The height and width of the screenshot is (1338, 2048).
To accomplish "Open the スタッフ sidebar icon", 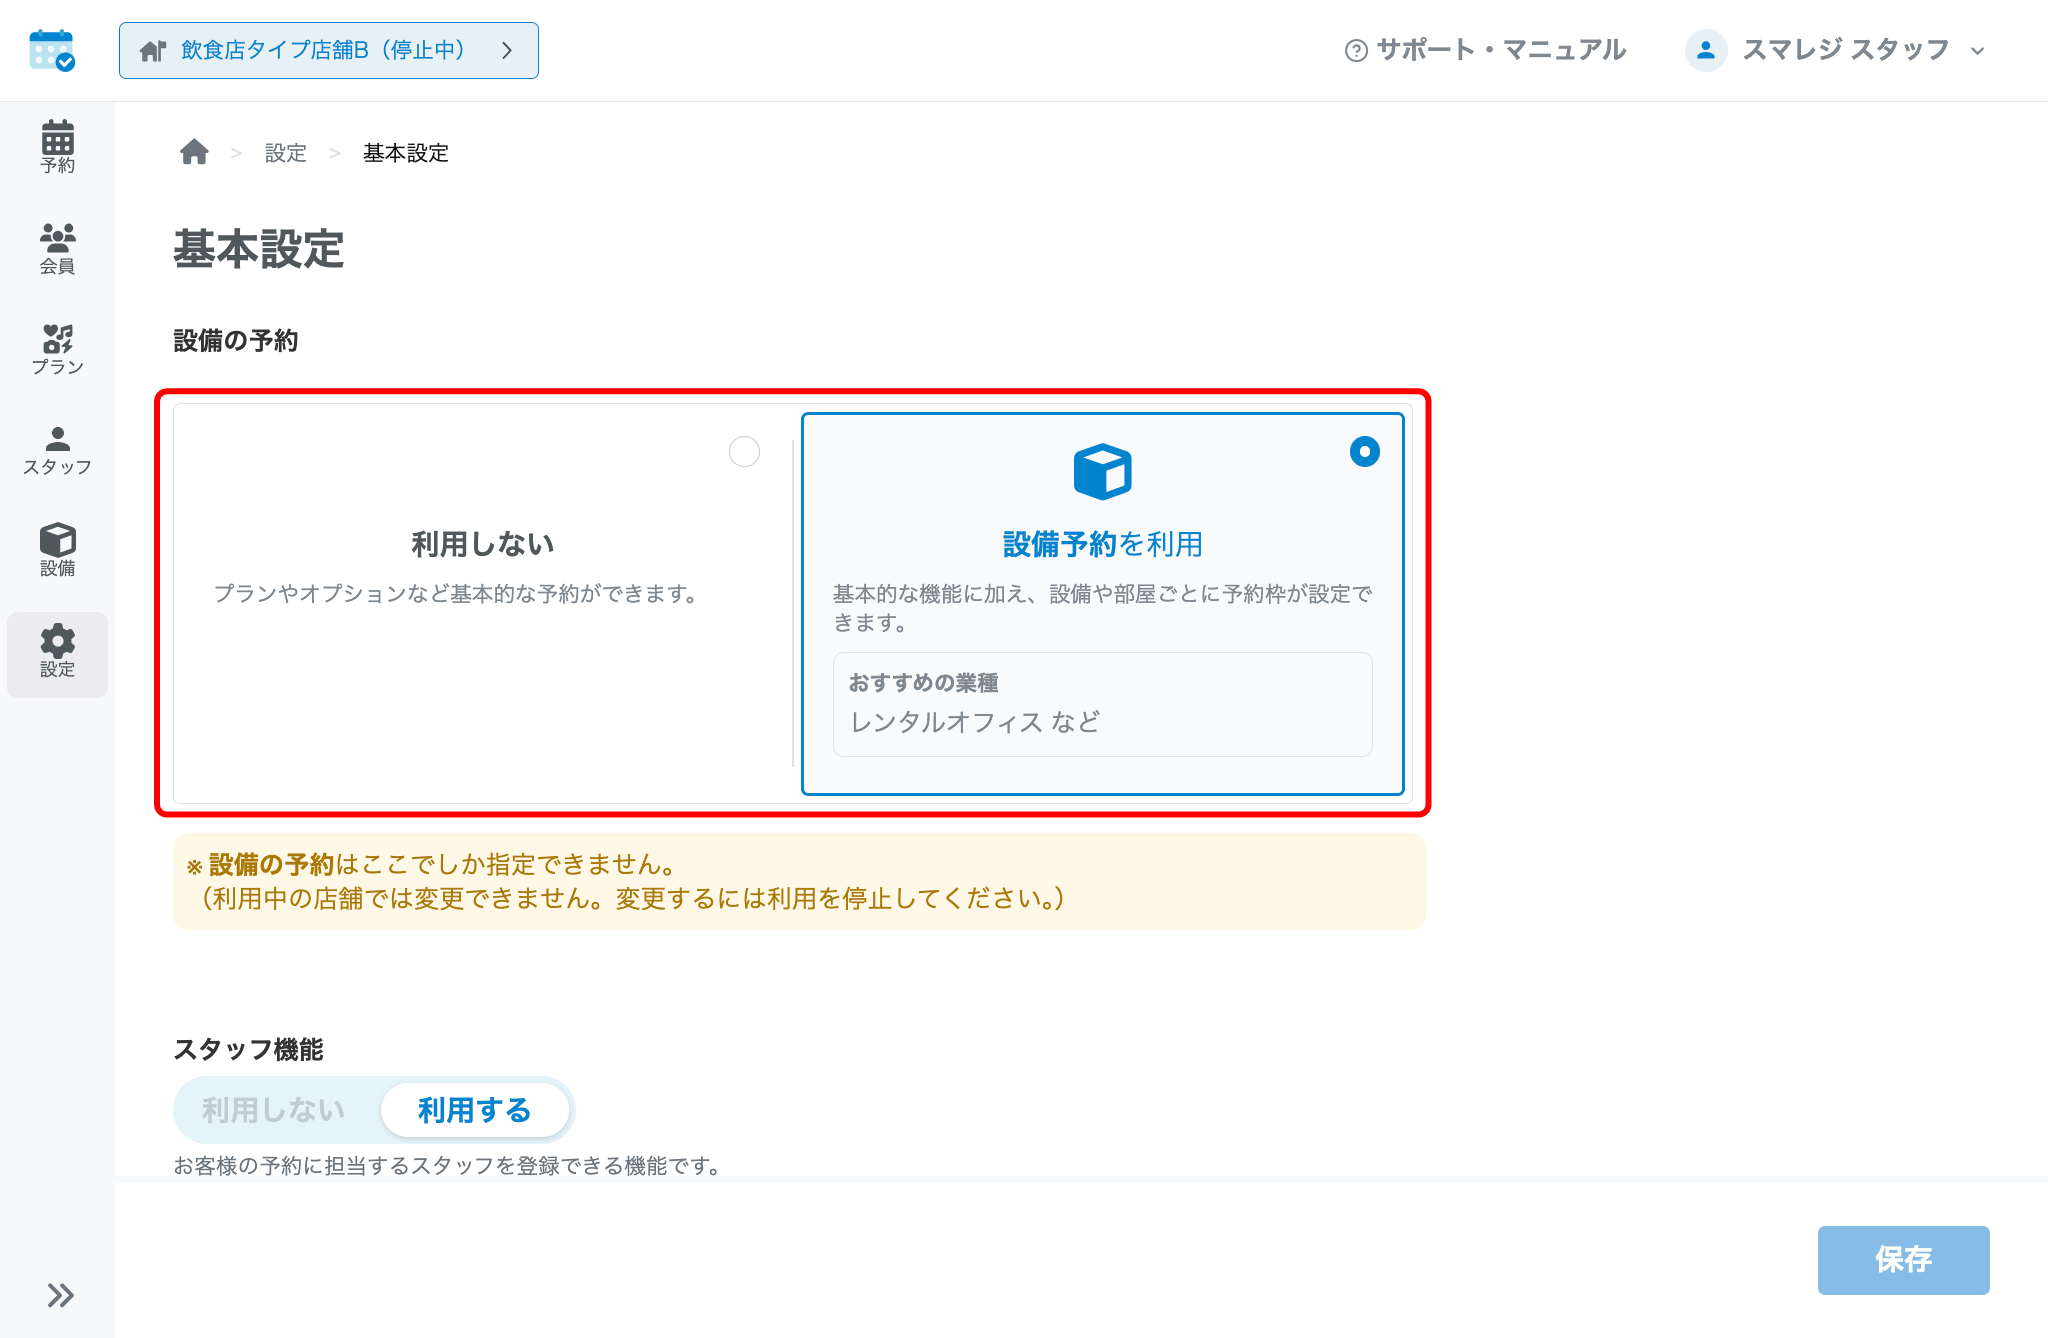I will pyautogui.click(x=57, y=450).
